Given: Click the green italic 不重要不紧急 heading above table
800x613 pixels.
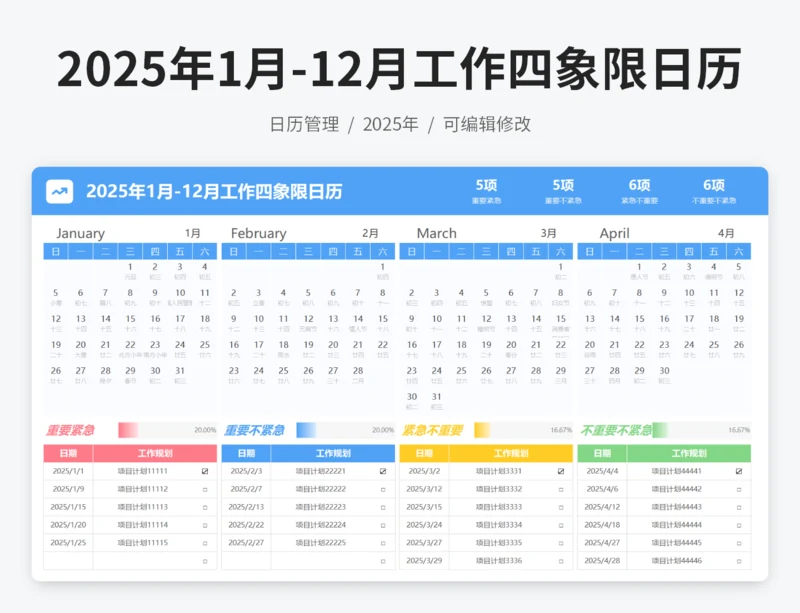Looking at the screenshot, I should [x=616, y=430].
